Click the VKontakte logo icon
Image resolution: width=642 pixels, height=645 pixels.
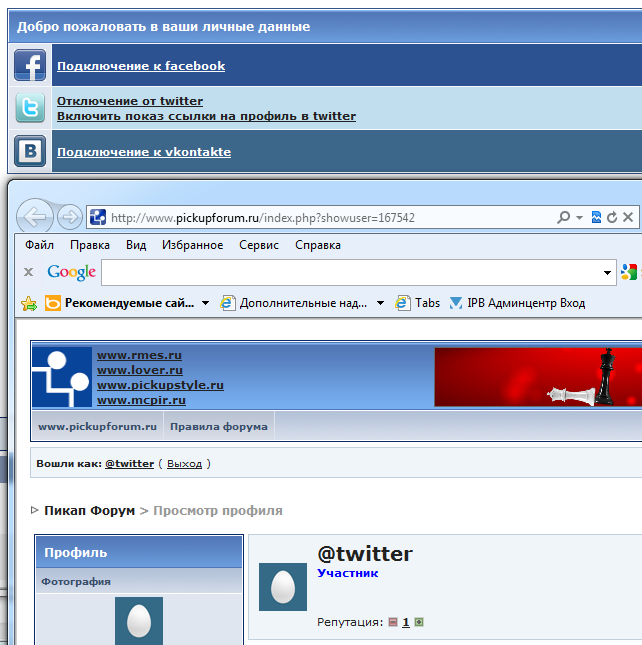tap(30, 152)
